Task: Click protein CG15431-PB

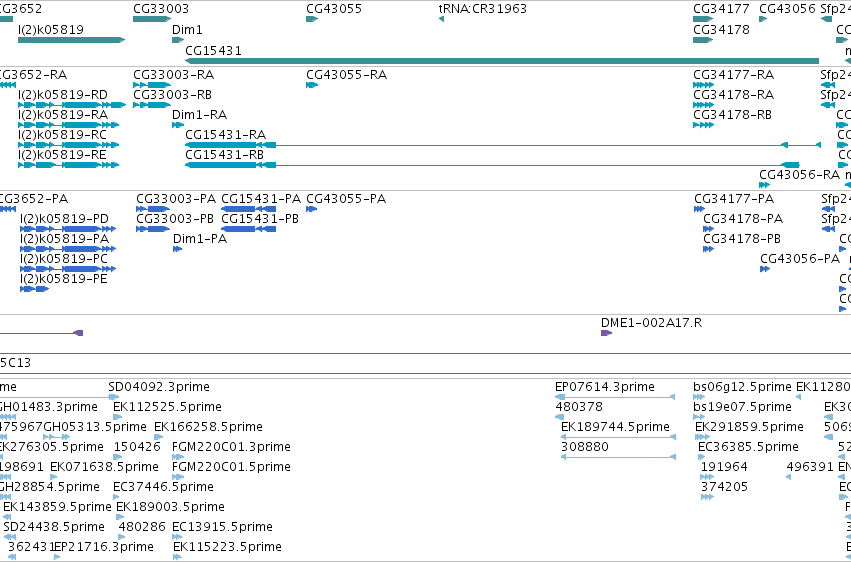Action: point(260,219)
